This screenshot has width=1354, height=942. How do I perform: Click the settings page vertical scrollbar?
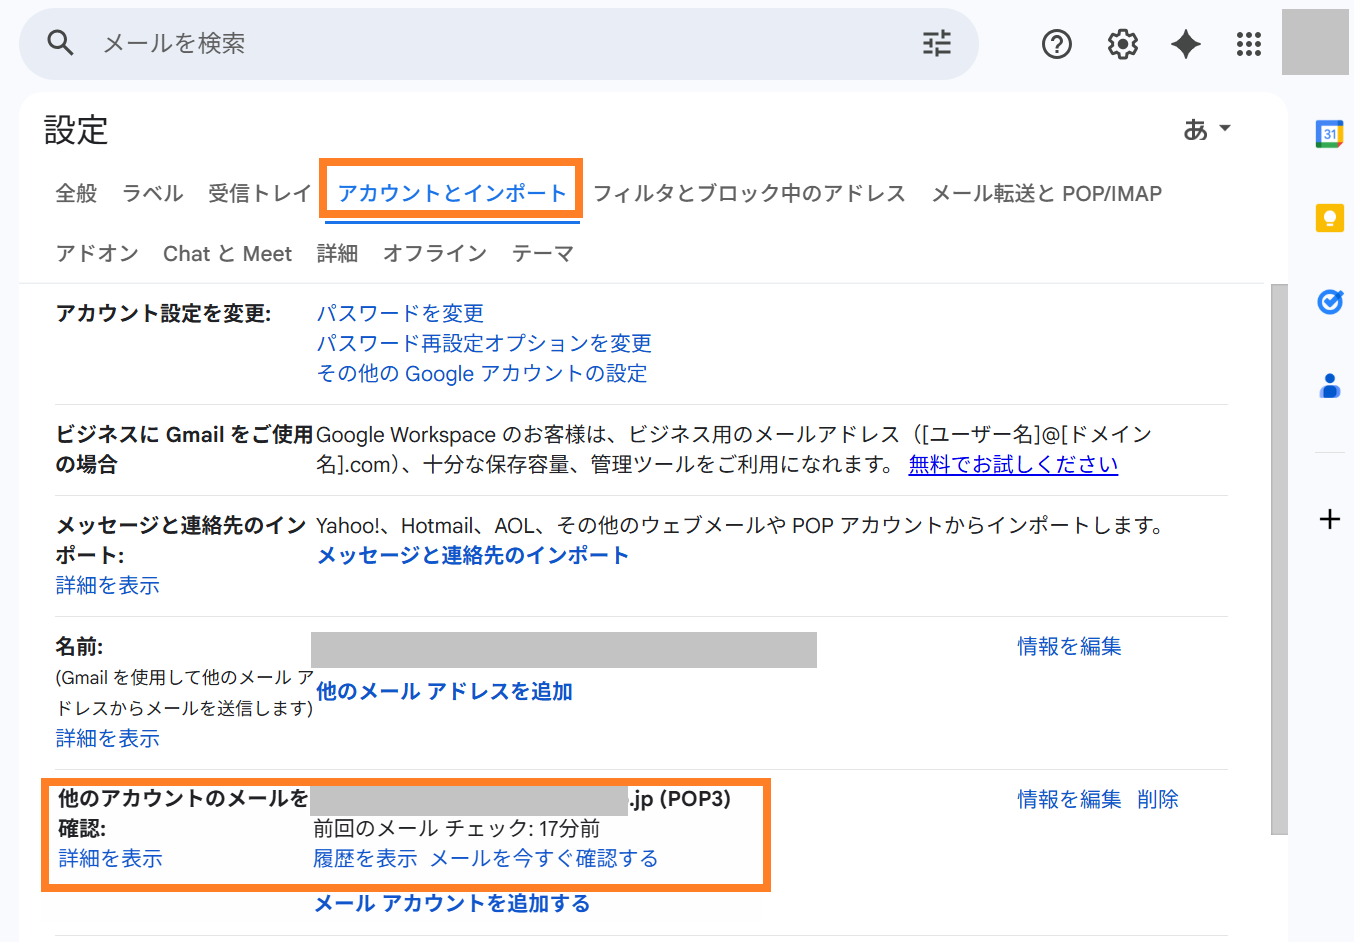[x=1279, y=558]
